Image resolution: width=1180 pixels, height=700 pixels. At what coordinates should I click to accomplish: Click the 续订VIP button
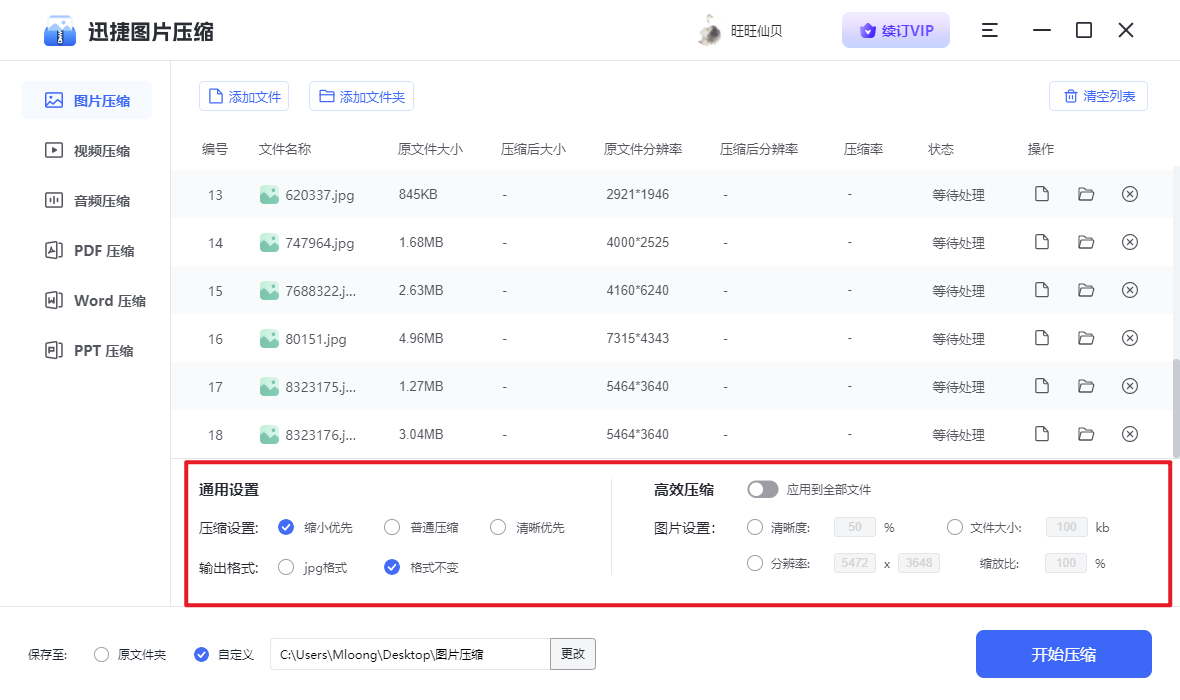[x=895, y=30]
